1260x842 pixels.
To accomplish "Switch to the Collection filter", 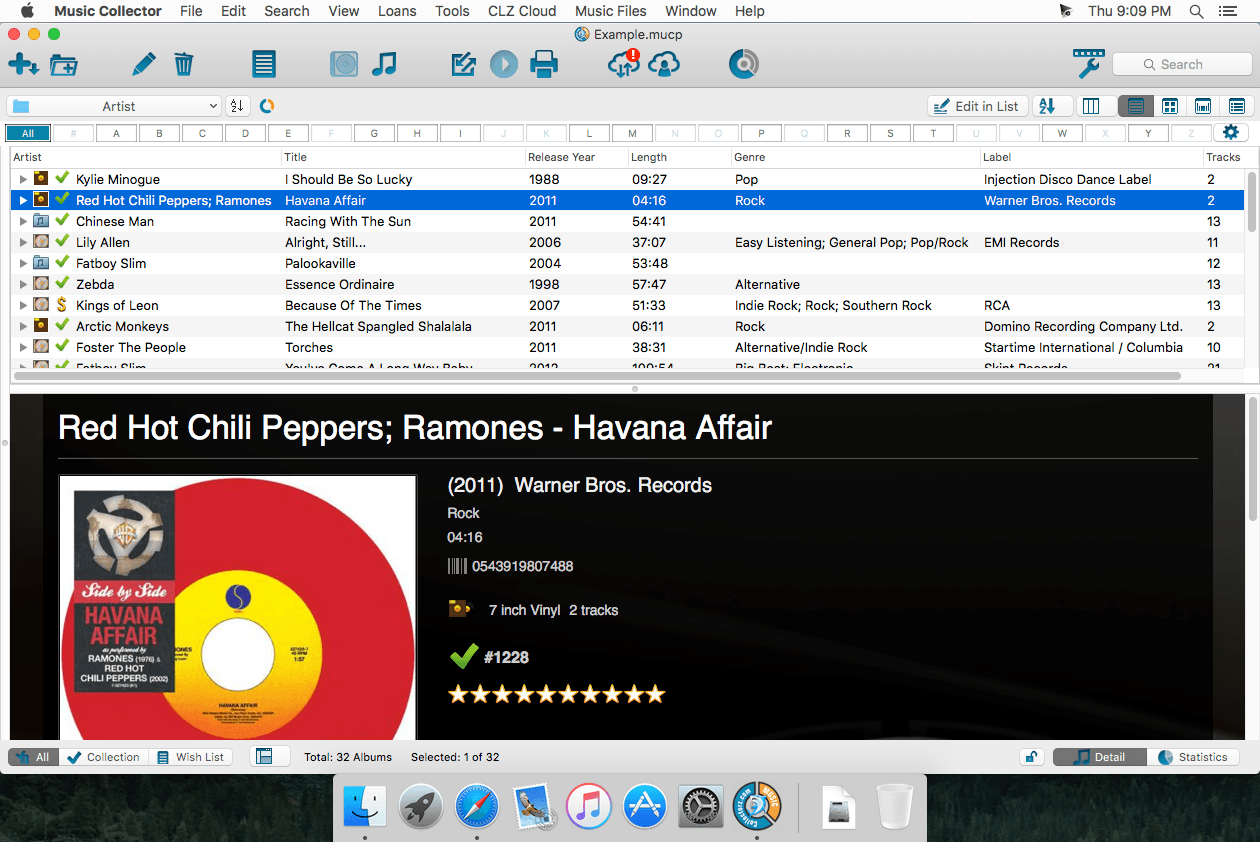I will point(103,757).
